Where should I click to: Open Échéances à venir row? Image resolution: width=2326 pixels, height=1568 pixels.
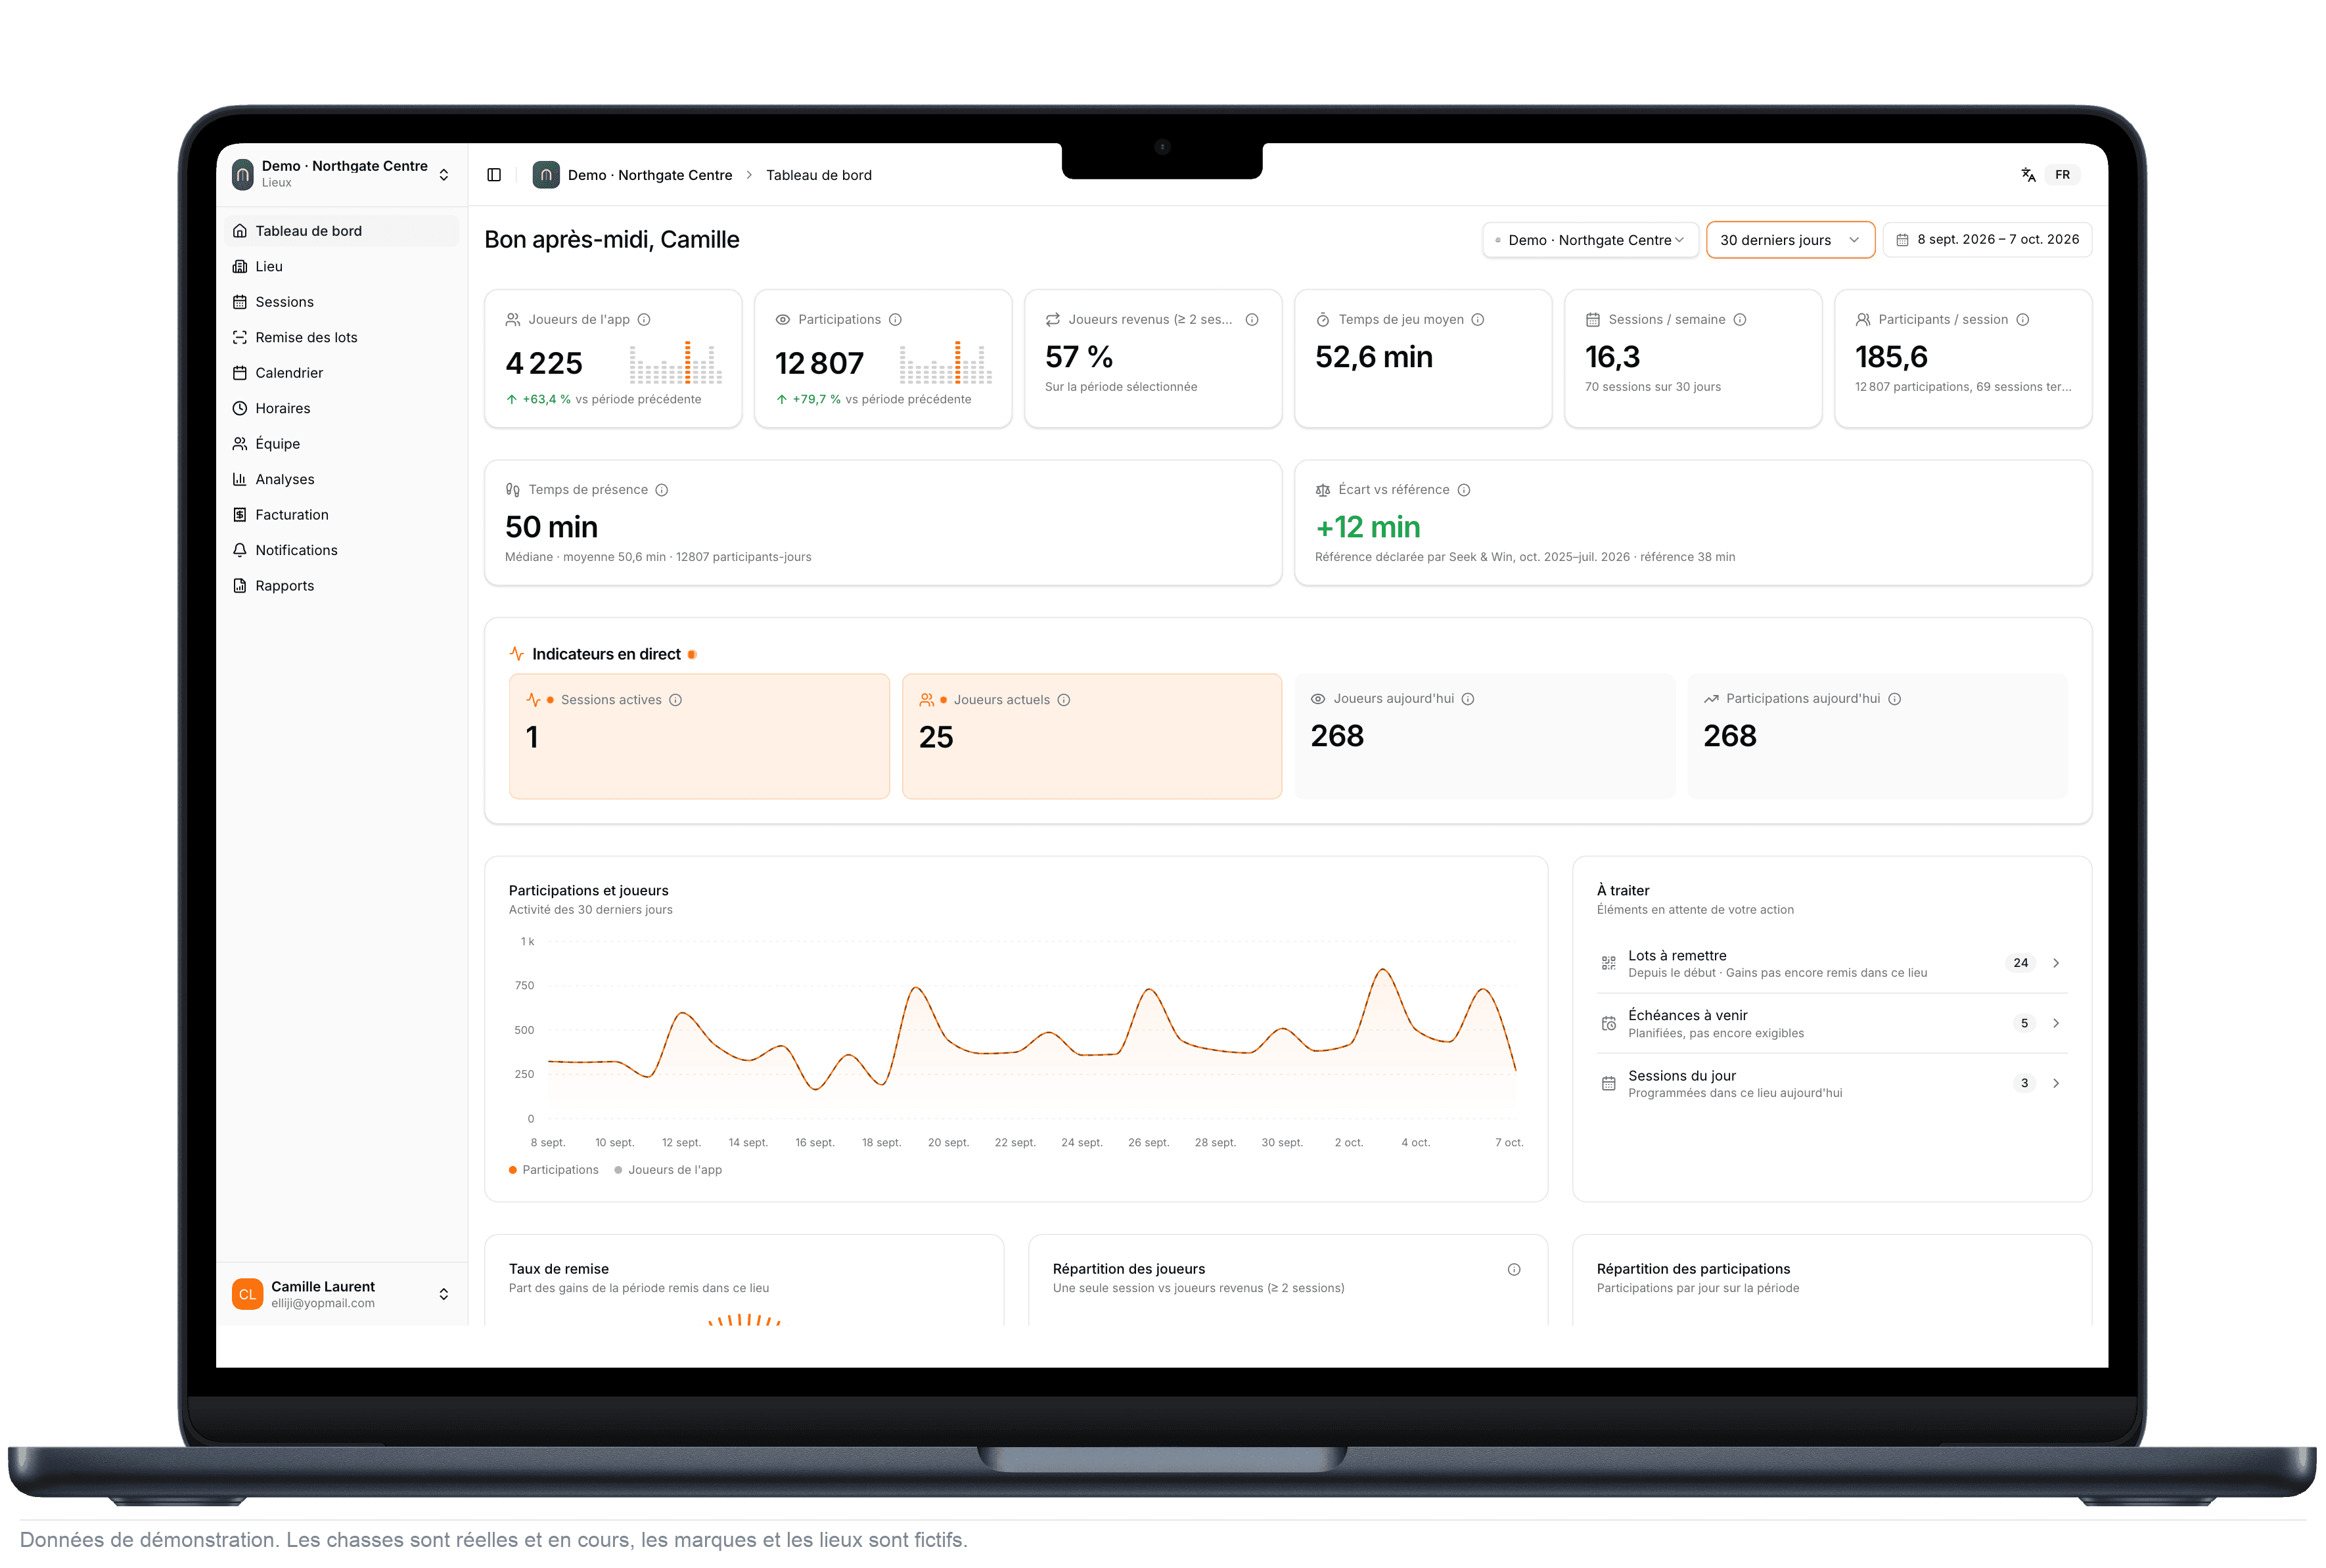click(x=1831, y=1023)
